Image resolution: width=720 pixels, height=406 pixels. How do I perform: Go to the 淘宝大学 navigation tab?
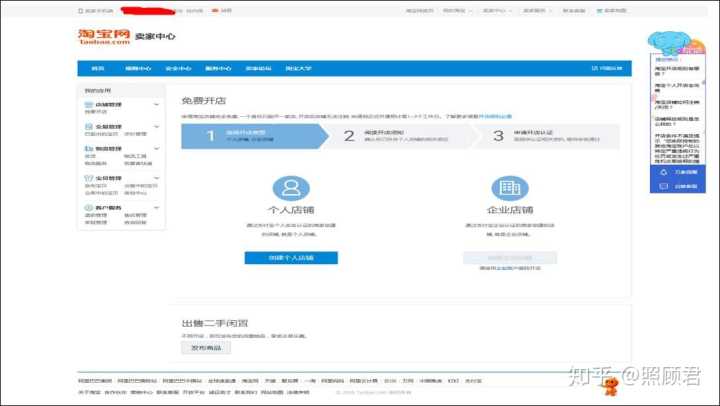pos(298,68)
